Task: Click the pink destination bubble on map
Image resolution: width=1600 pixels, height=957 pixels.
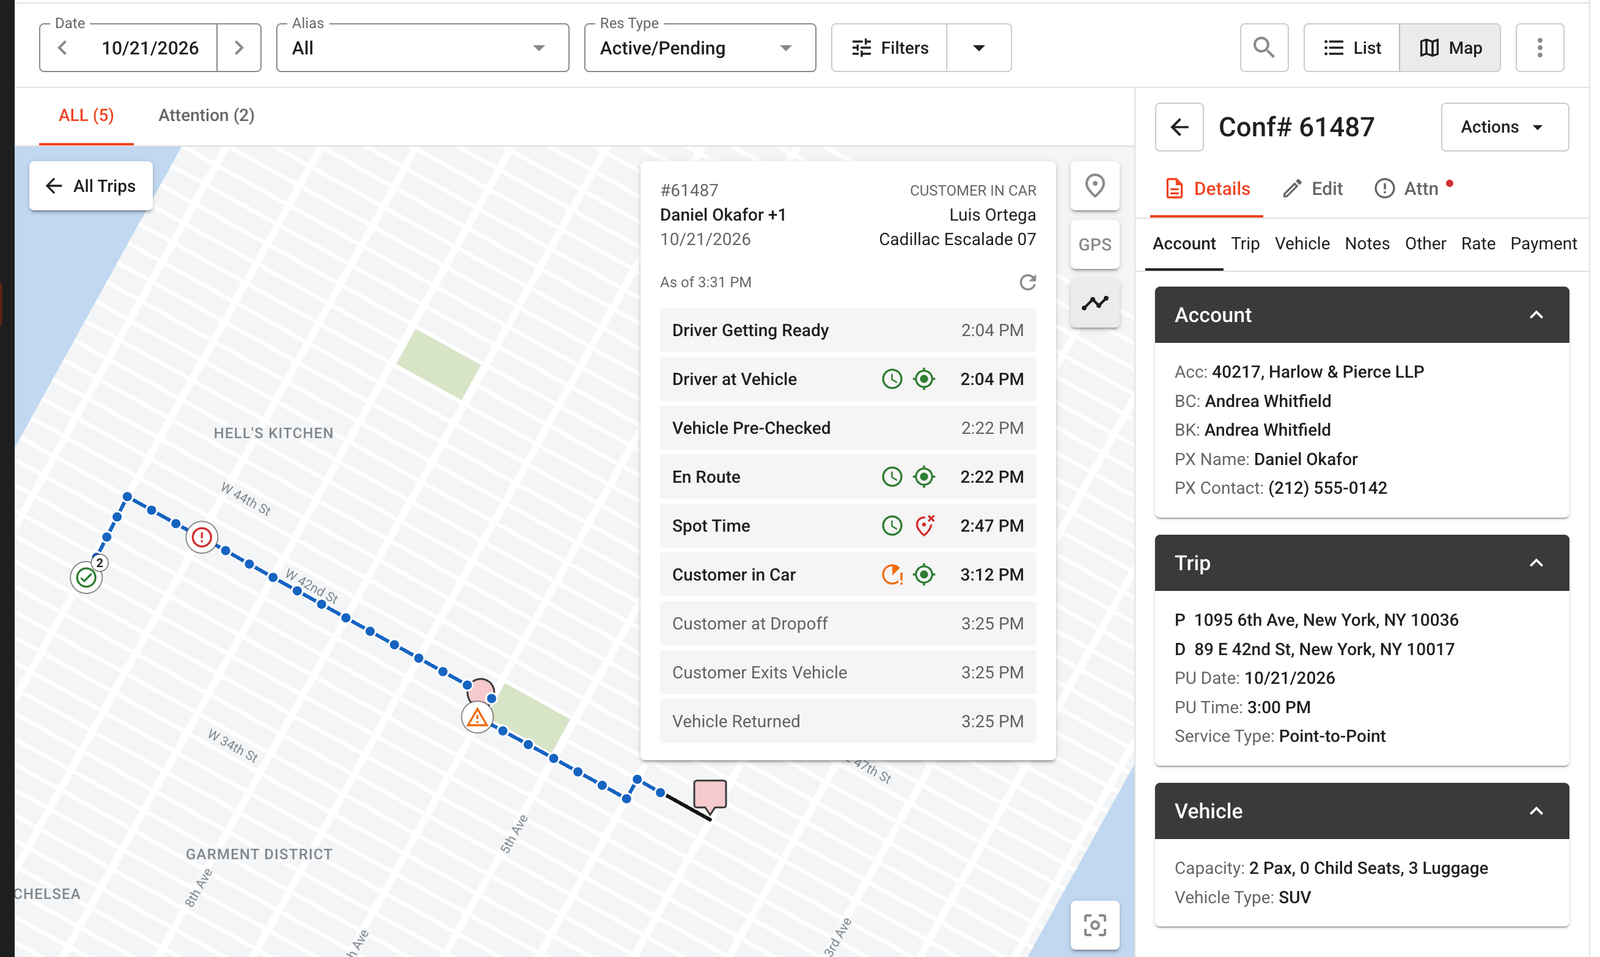Action: 710,796
